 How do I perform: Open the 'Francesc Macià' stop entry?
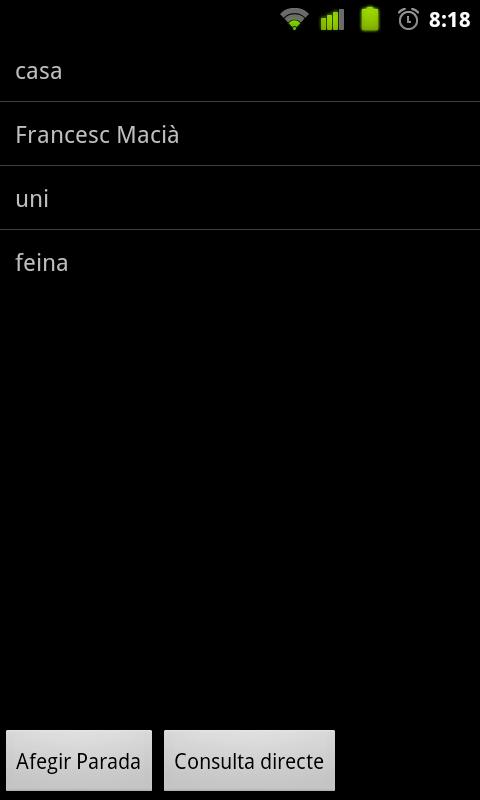pos(240,134)
